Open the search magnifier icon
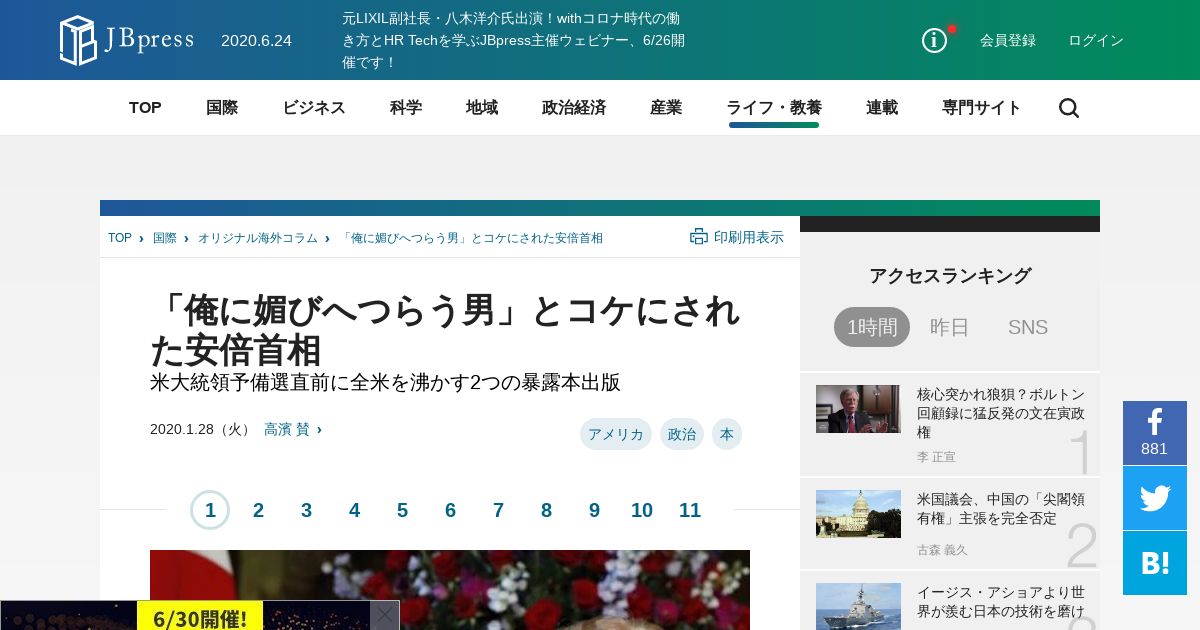The height and width of the screenshot is (630, 1200). [x=1069, y=108]
